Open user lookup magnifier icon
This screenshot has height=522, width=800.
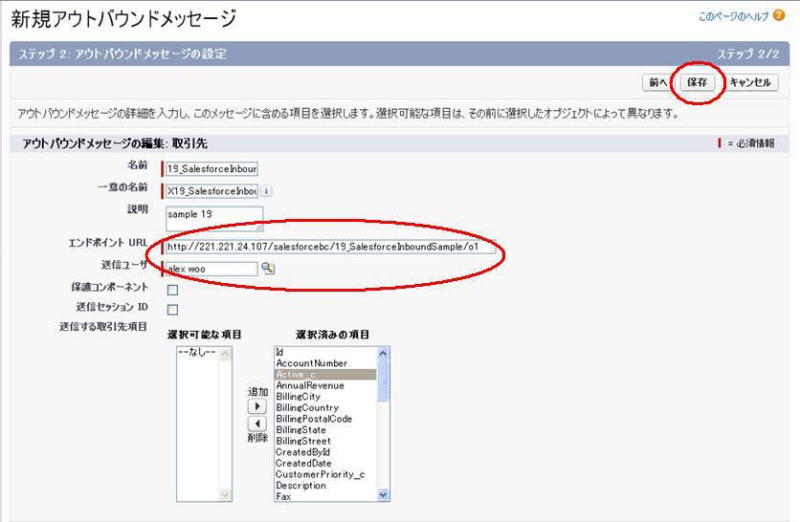click(x=267, y=268)
